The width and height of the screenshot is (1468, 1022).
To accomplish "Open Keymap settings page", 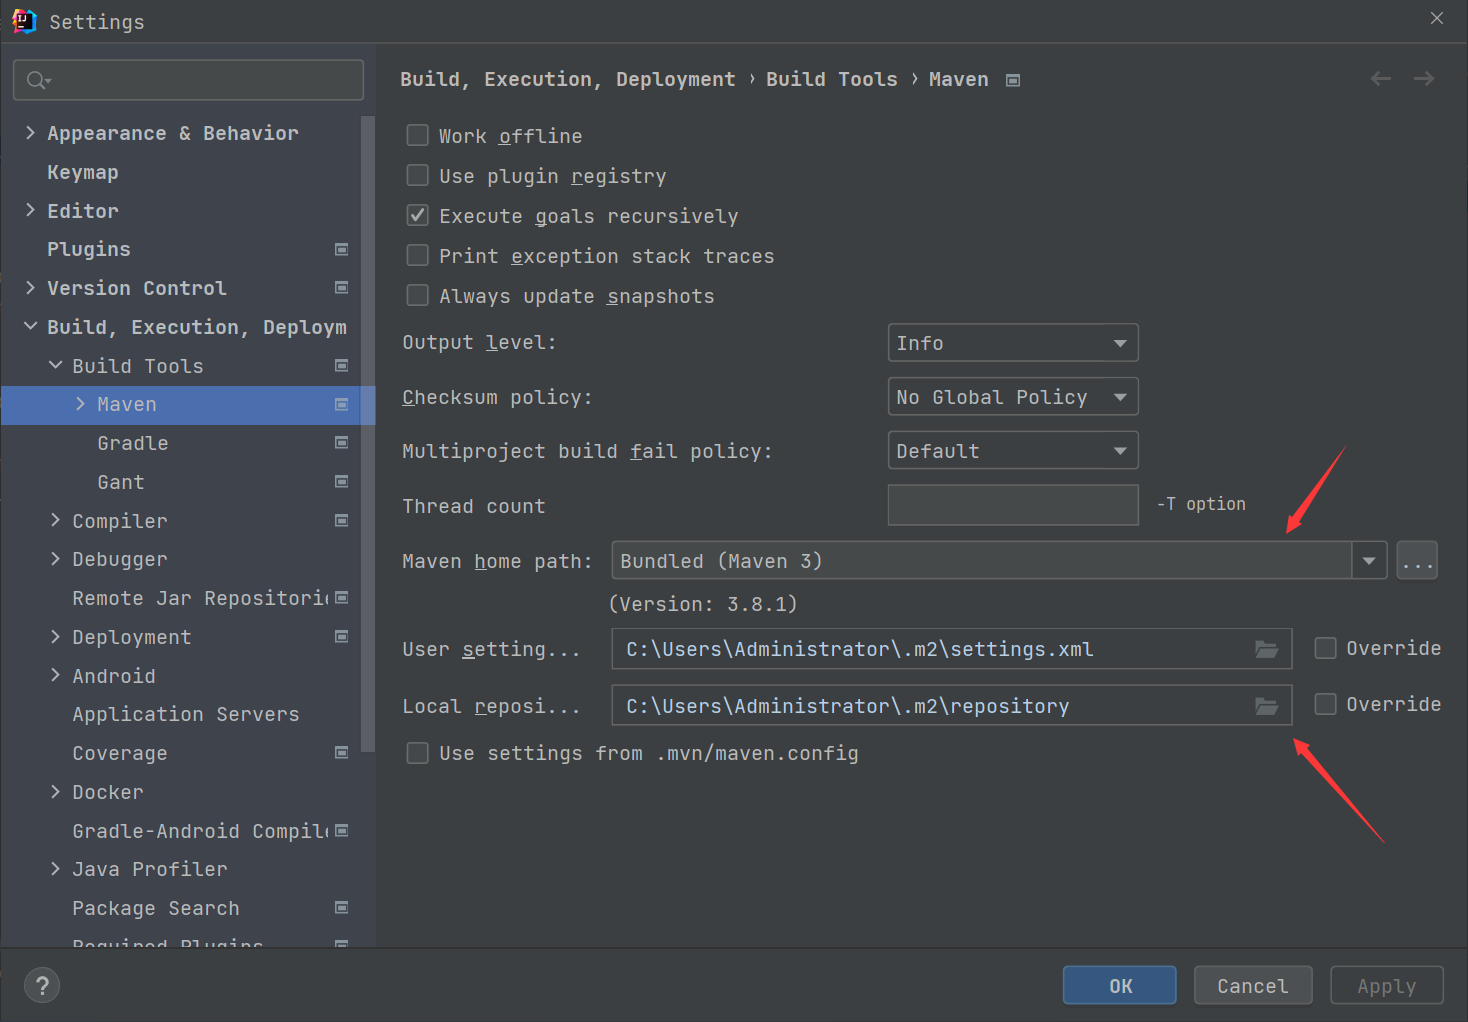I will 83,172.
